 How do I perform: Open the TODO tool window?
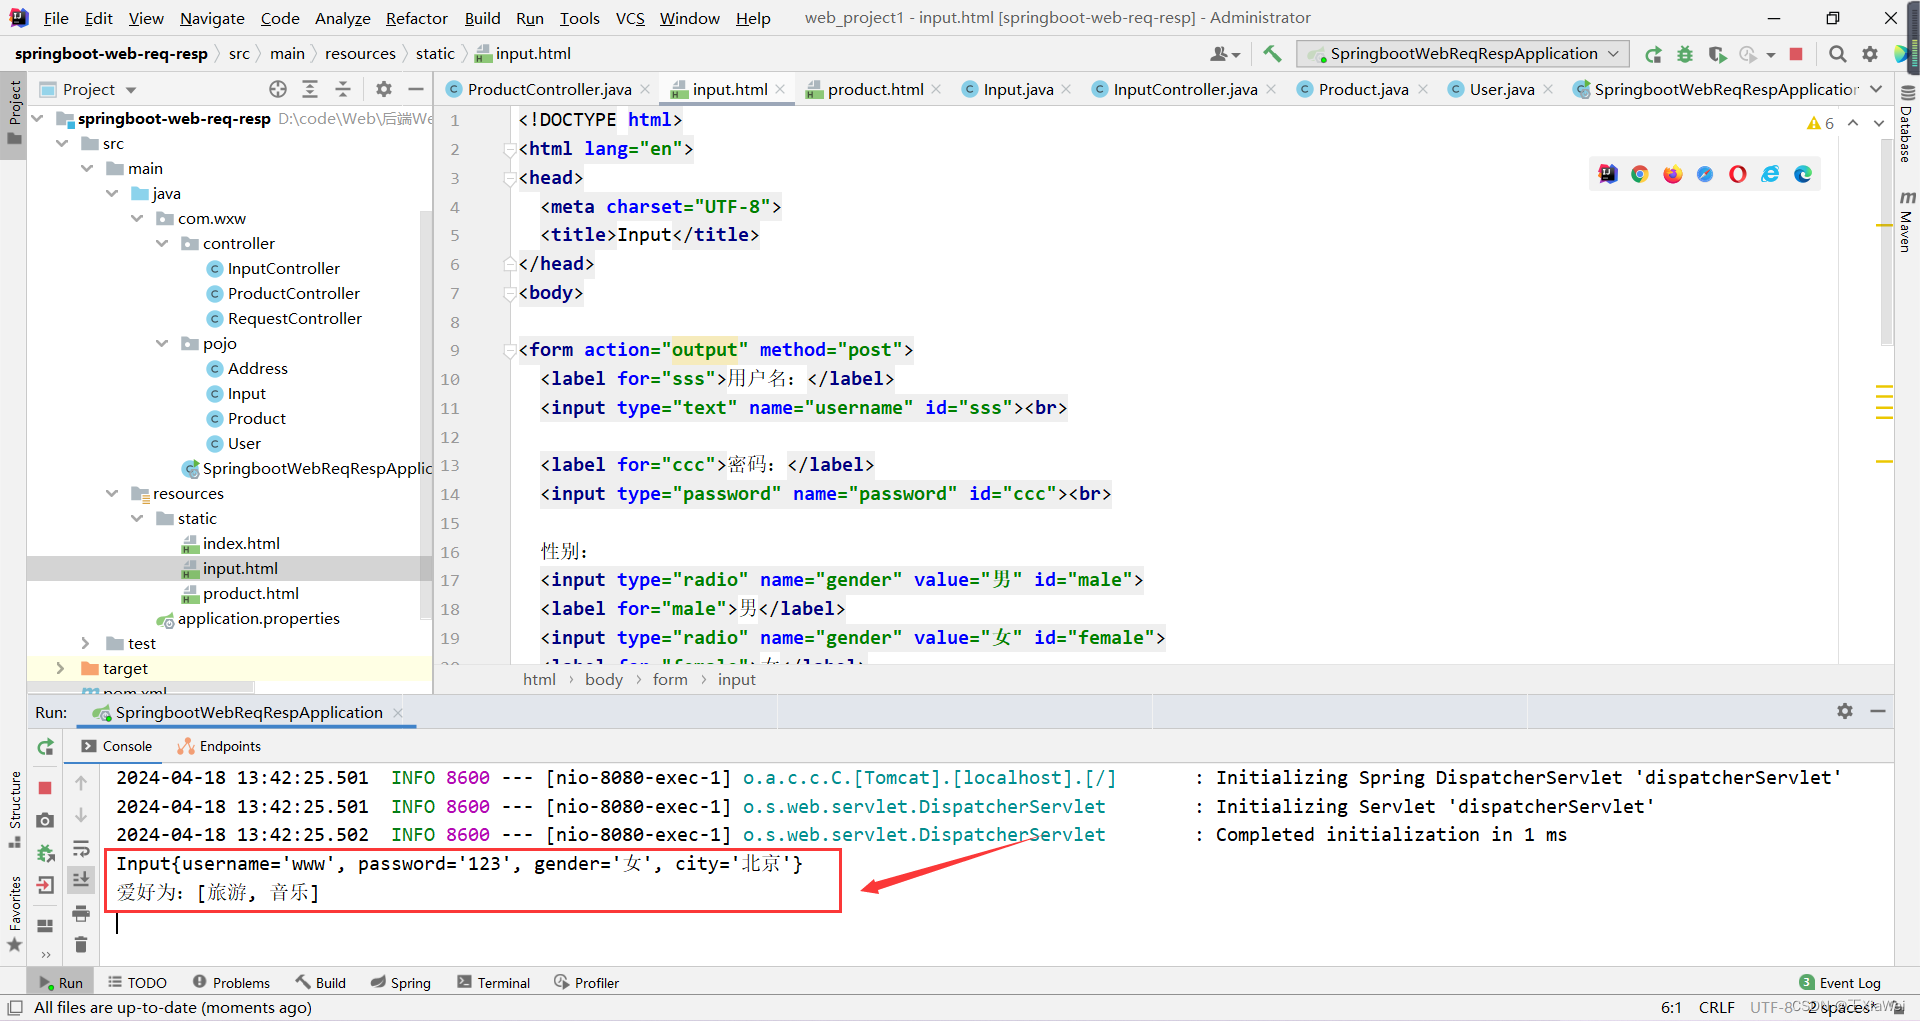click(137, 983)
